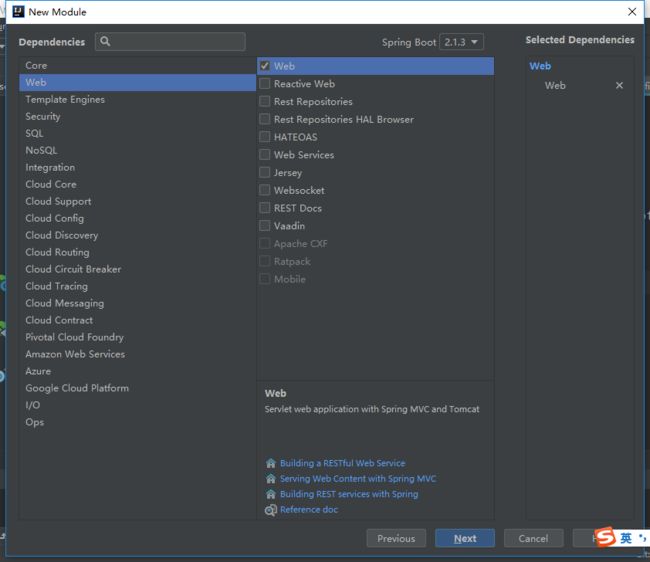Click the disabled Mobile checkbox
The image size is (650, 562).
(x=264, y=279)
